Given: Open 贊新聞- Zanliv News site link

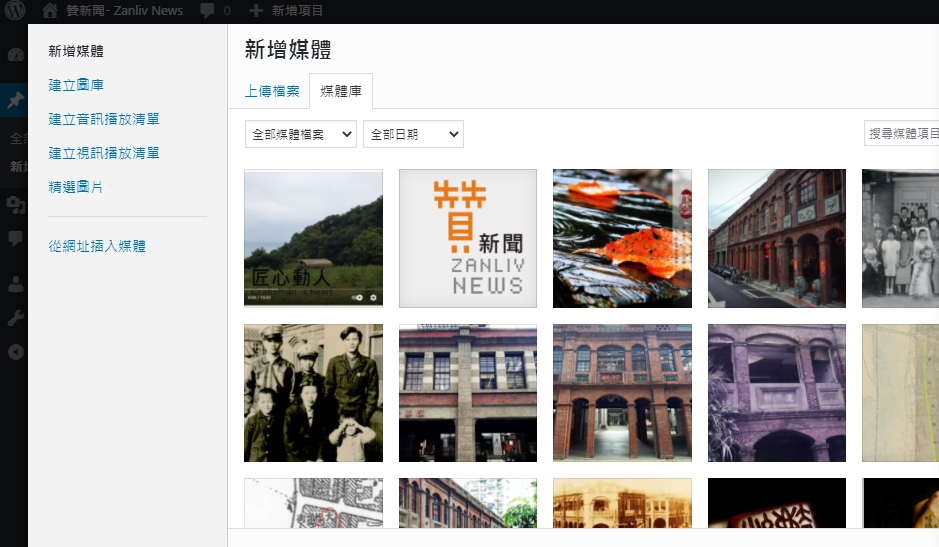Looking at the screenshot, I should pos(125,10).
